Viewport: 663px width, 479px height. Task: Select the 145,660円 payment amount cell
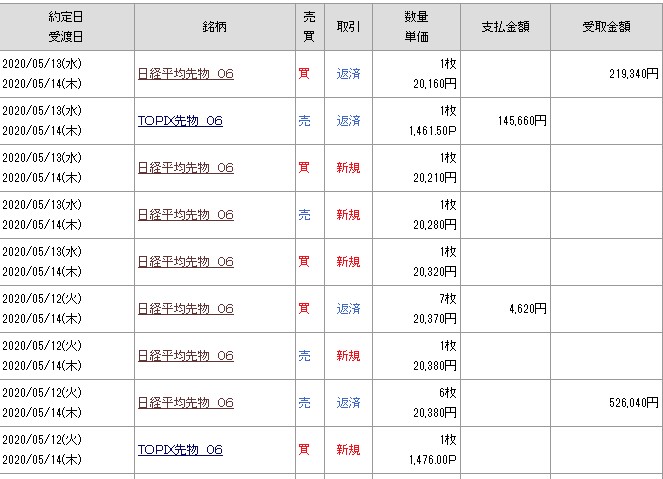tap(521, 120)
